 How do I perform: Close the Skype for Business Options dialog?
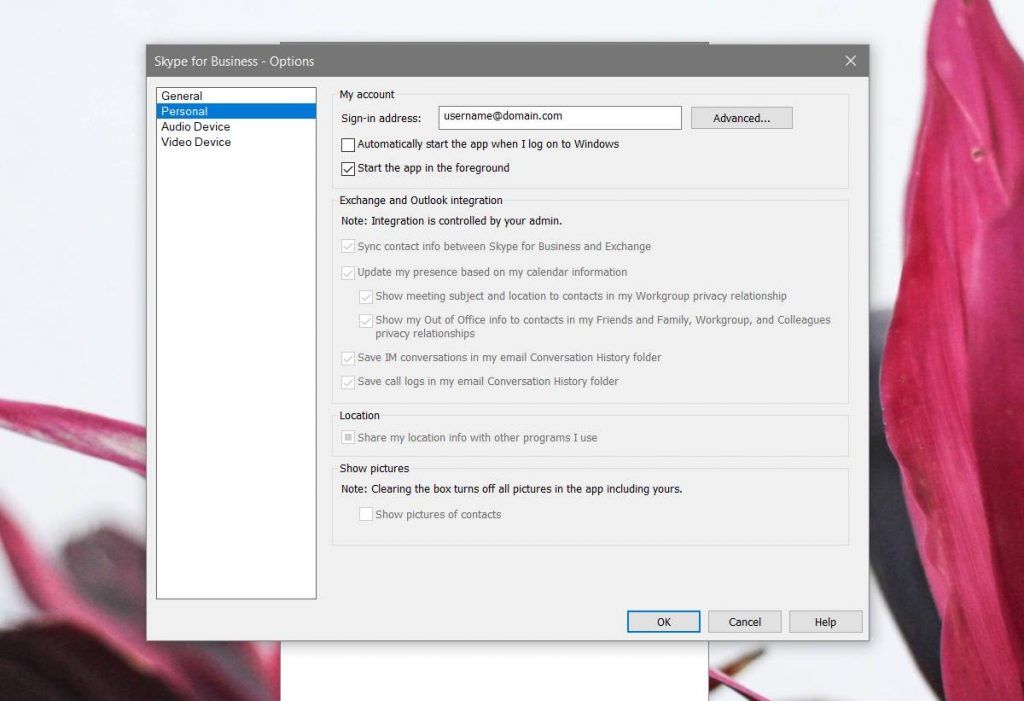850,61
